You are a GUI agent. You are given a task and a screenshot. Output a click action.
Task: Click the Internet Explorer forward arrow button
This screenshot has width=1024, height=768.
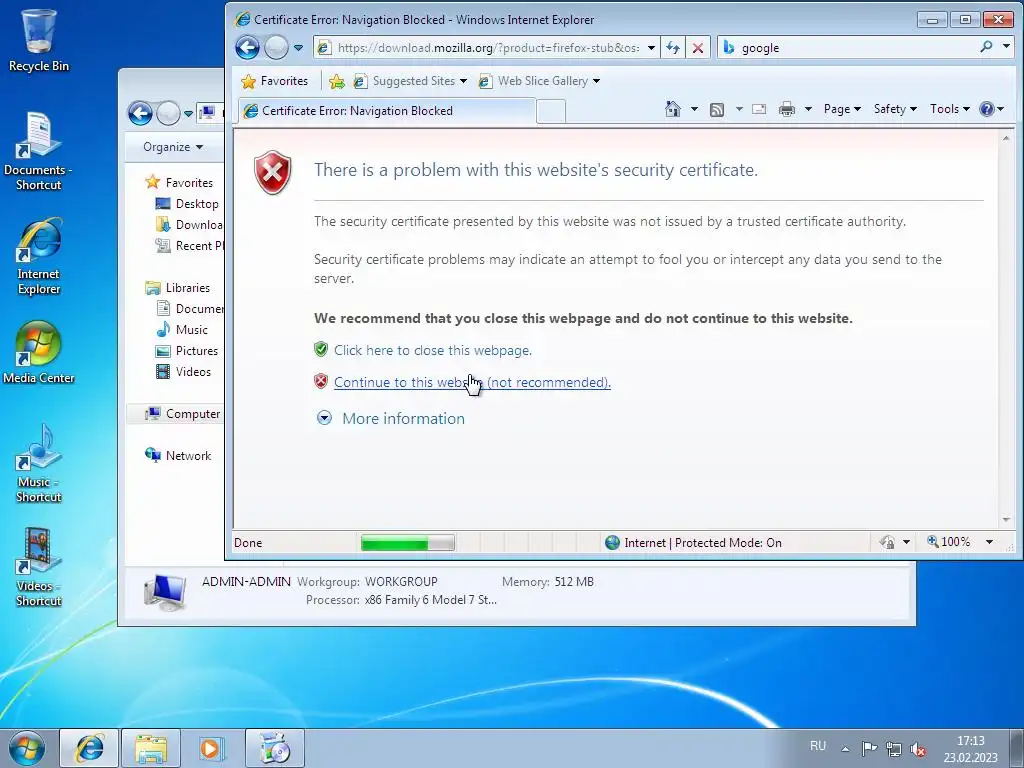pos(277,48)
